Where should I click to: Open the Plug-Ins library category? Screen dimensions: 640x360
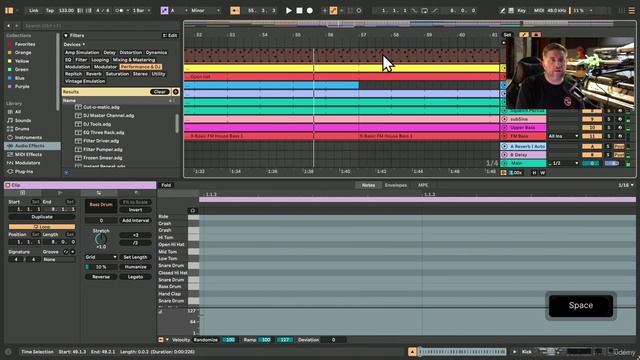coord(24,171)
